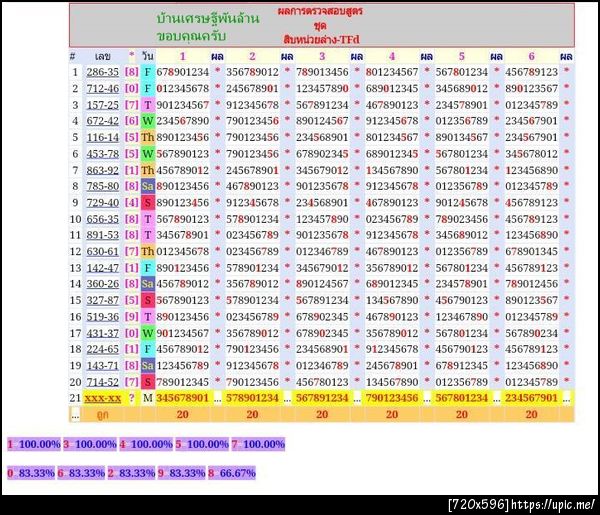Viewport: 600px width, 515px height.
Task: Open the 891-53 number link
Action: point(103,235)
